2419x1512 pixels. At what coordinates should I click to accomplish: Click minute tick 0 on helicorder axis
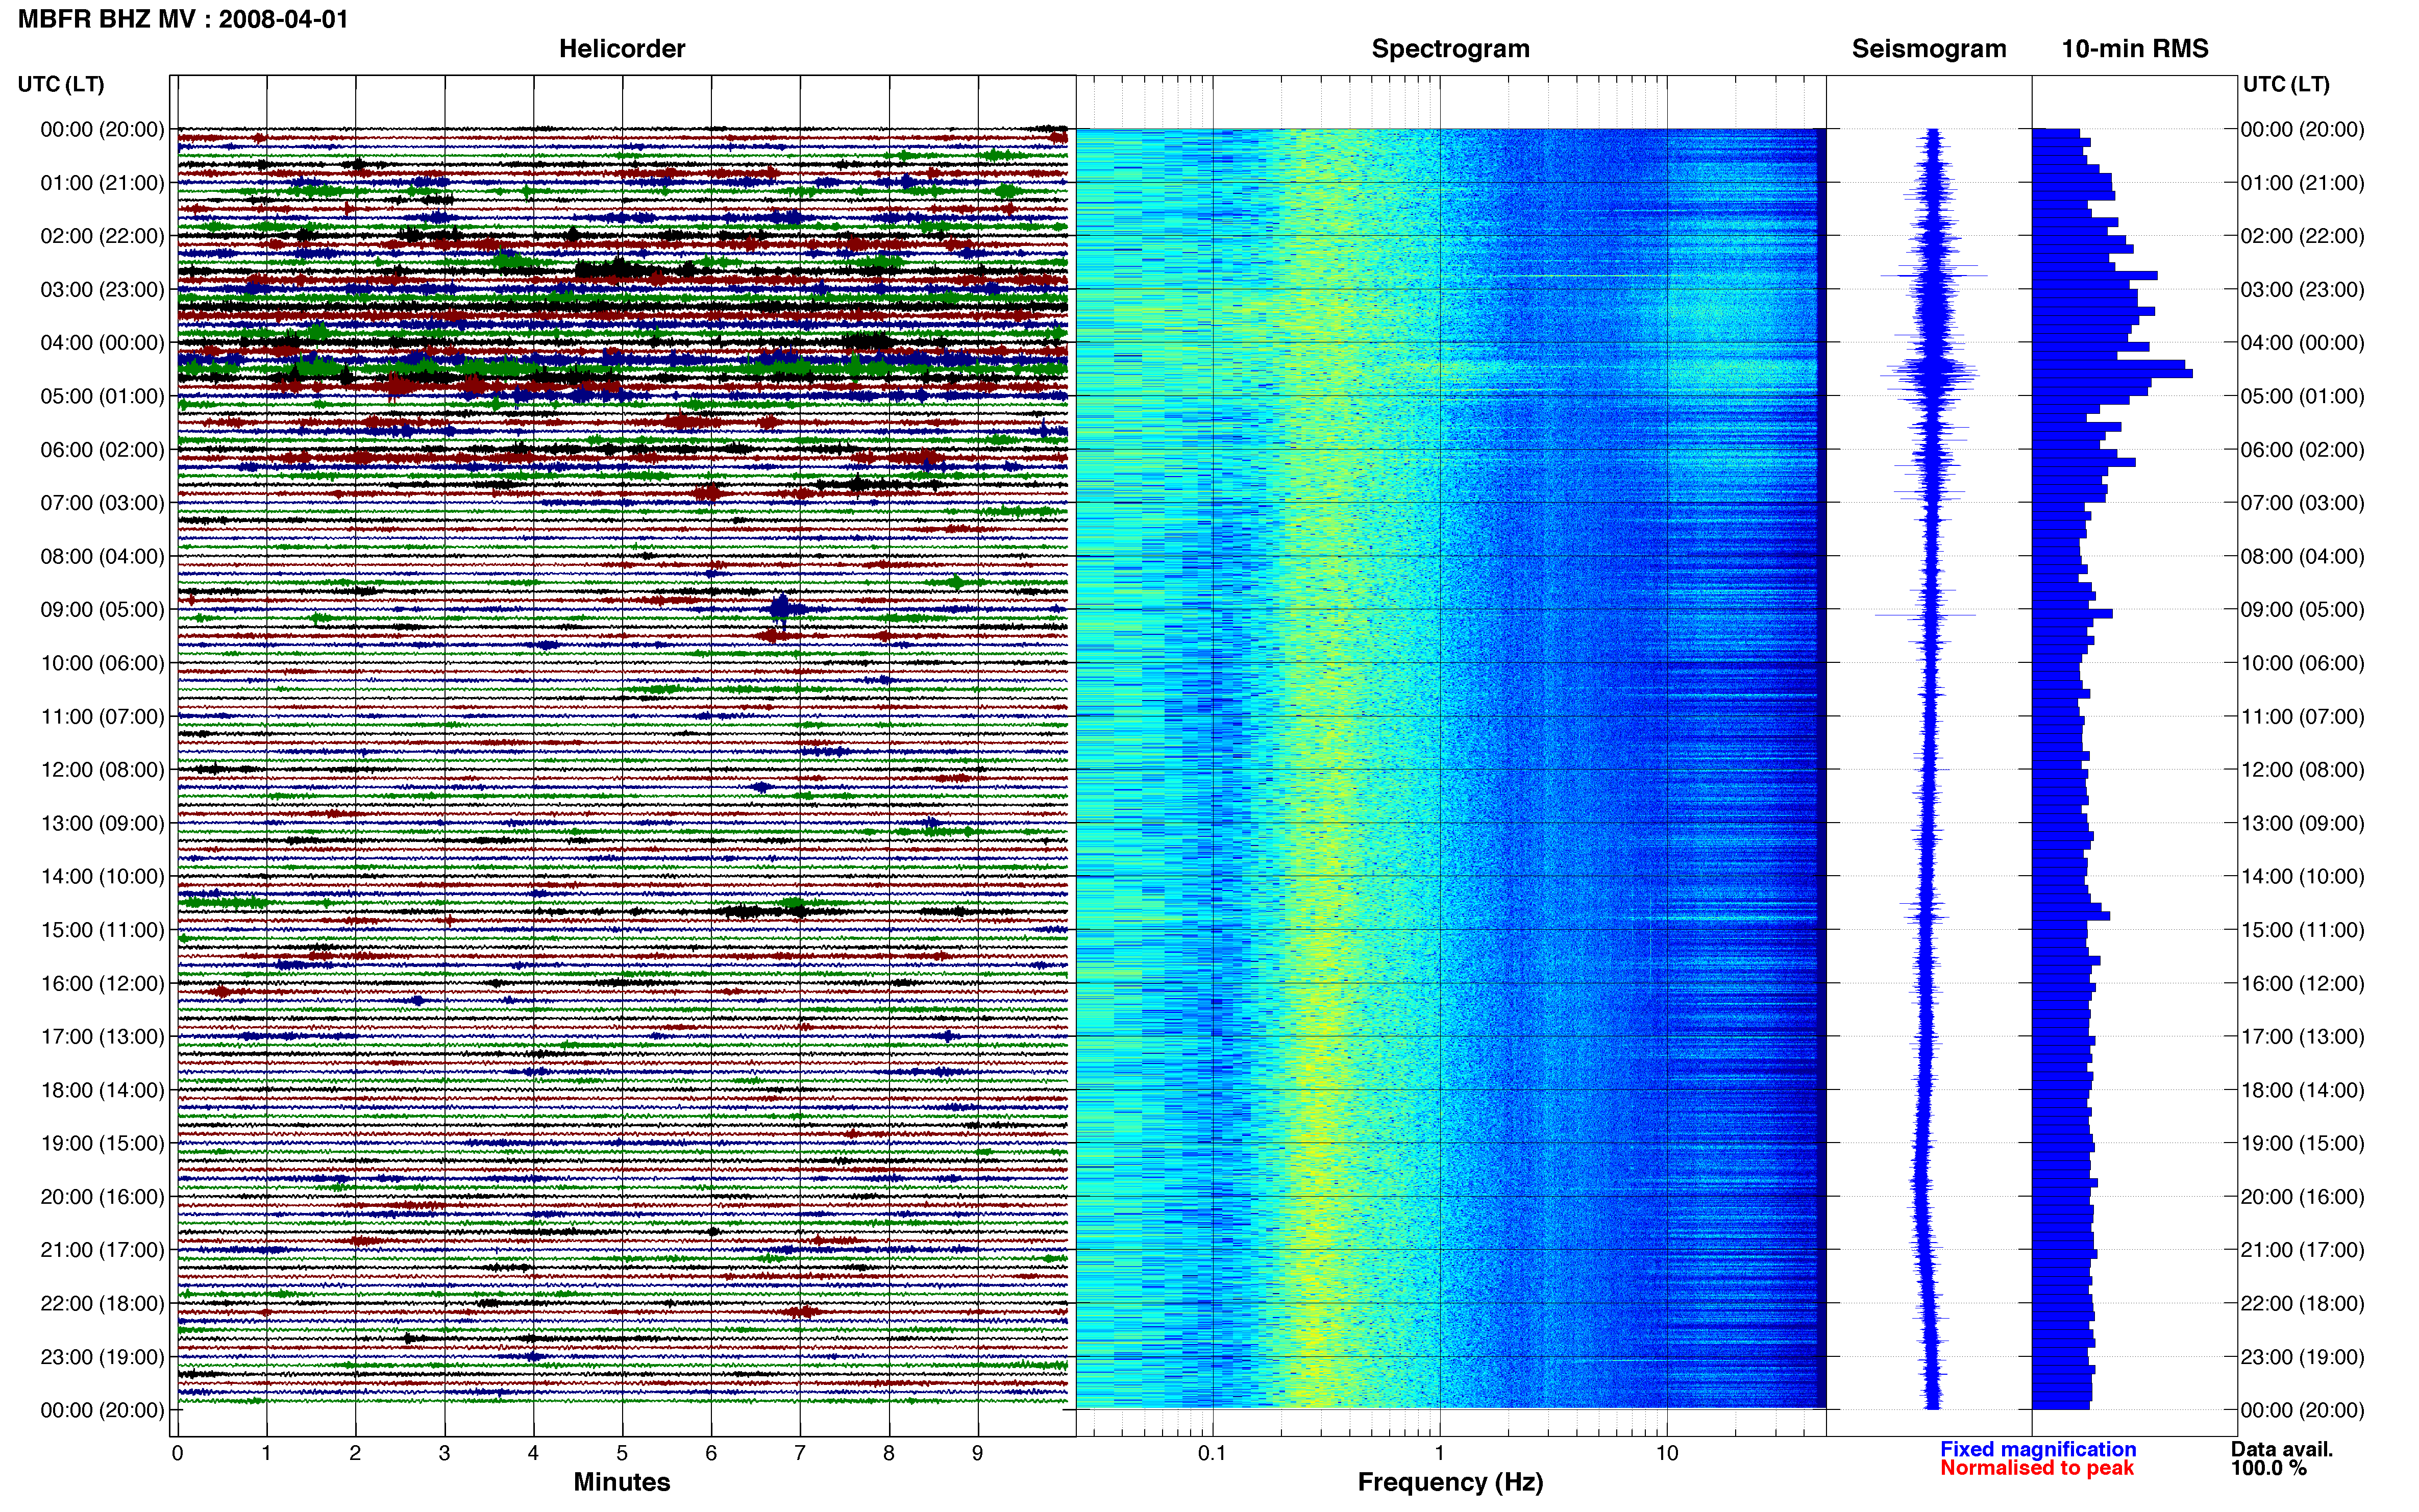[177, 1453]
